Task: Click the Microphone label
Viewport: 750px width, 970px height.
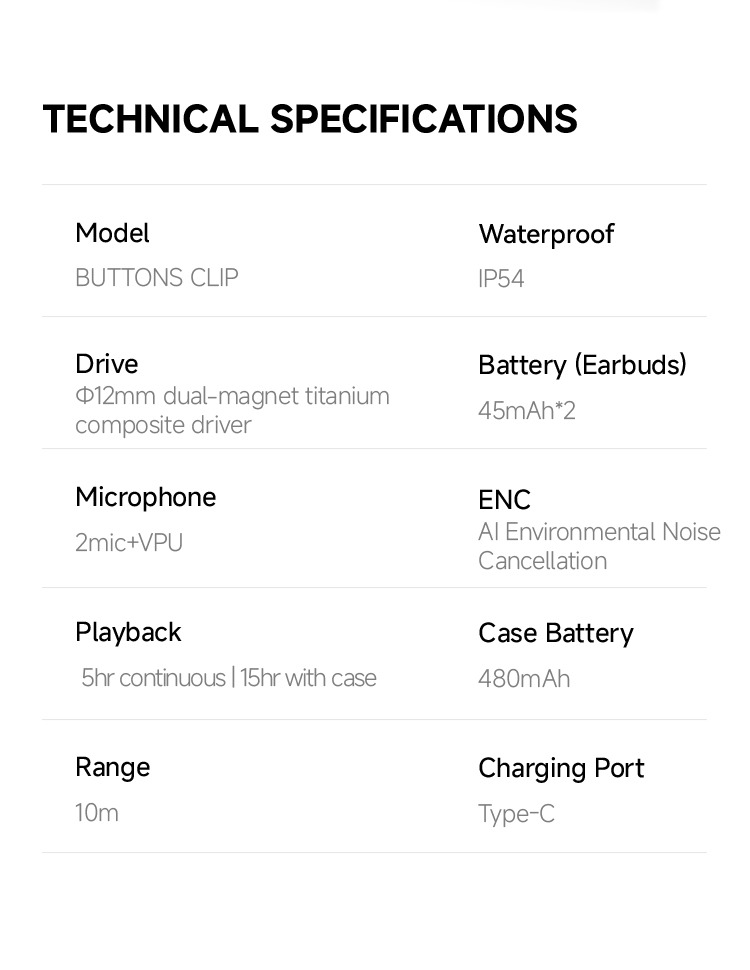Action: tap(145, 497)
